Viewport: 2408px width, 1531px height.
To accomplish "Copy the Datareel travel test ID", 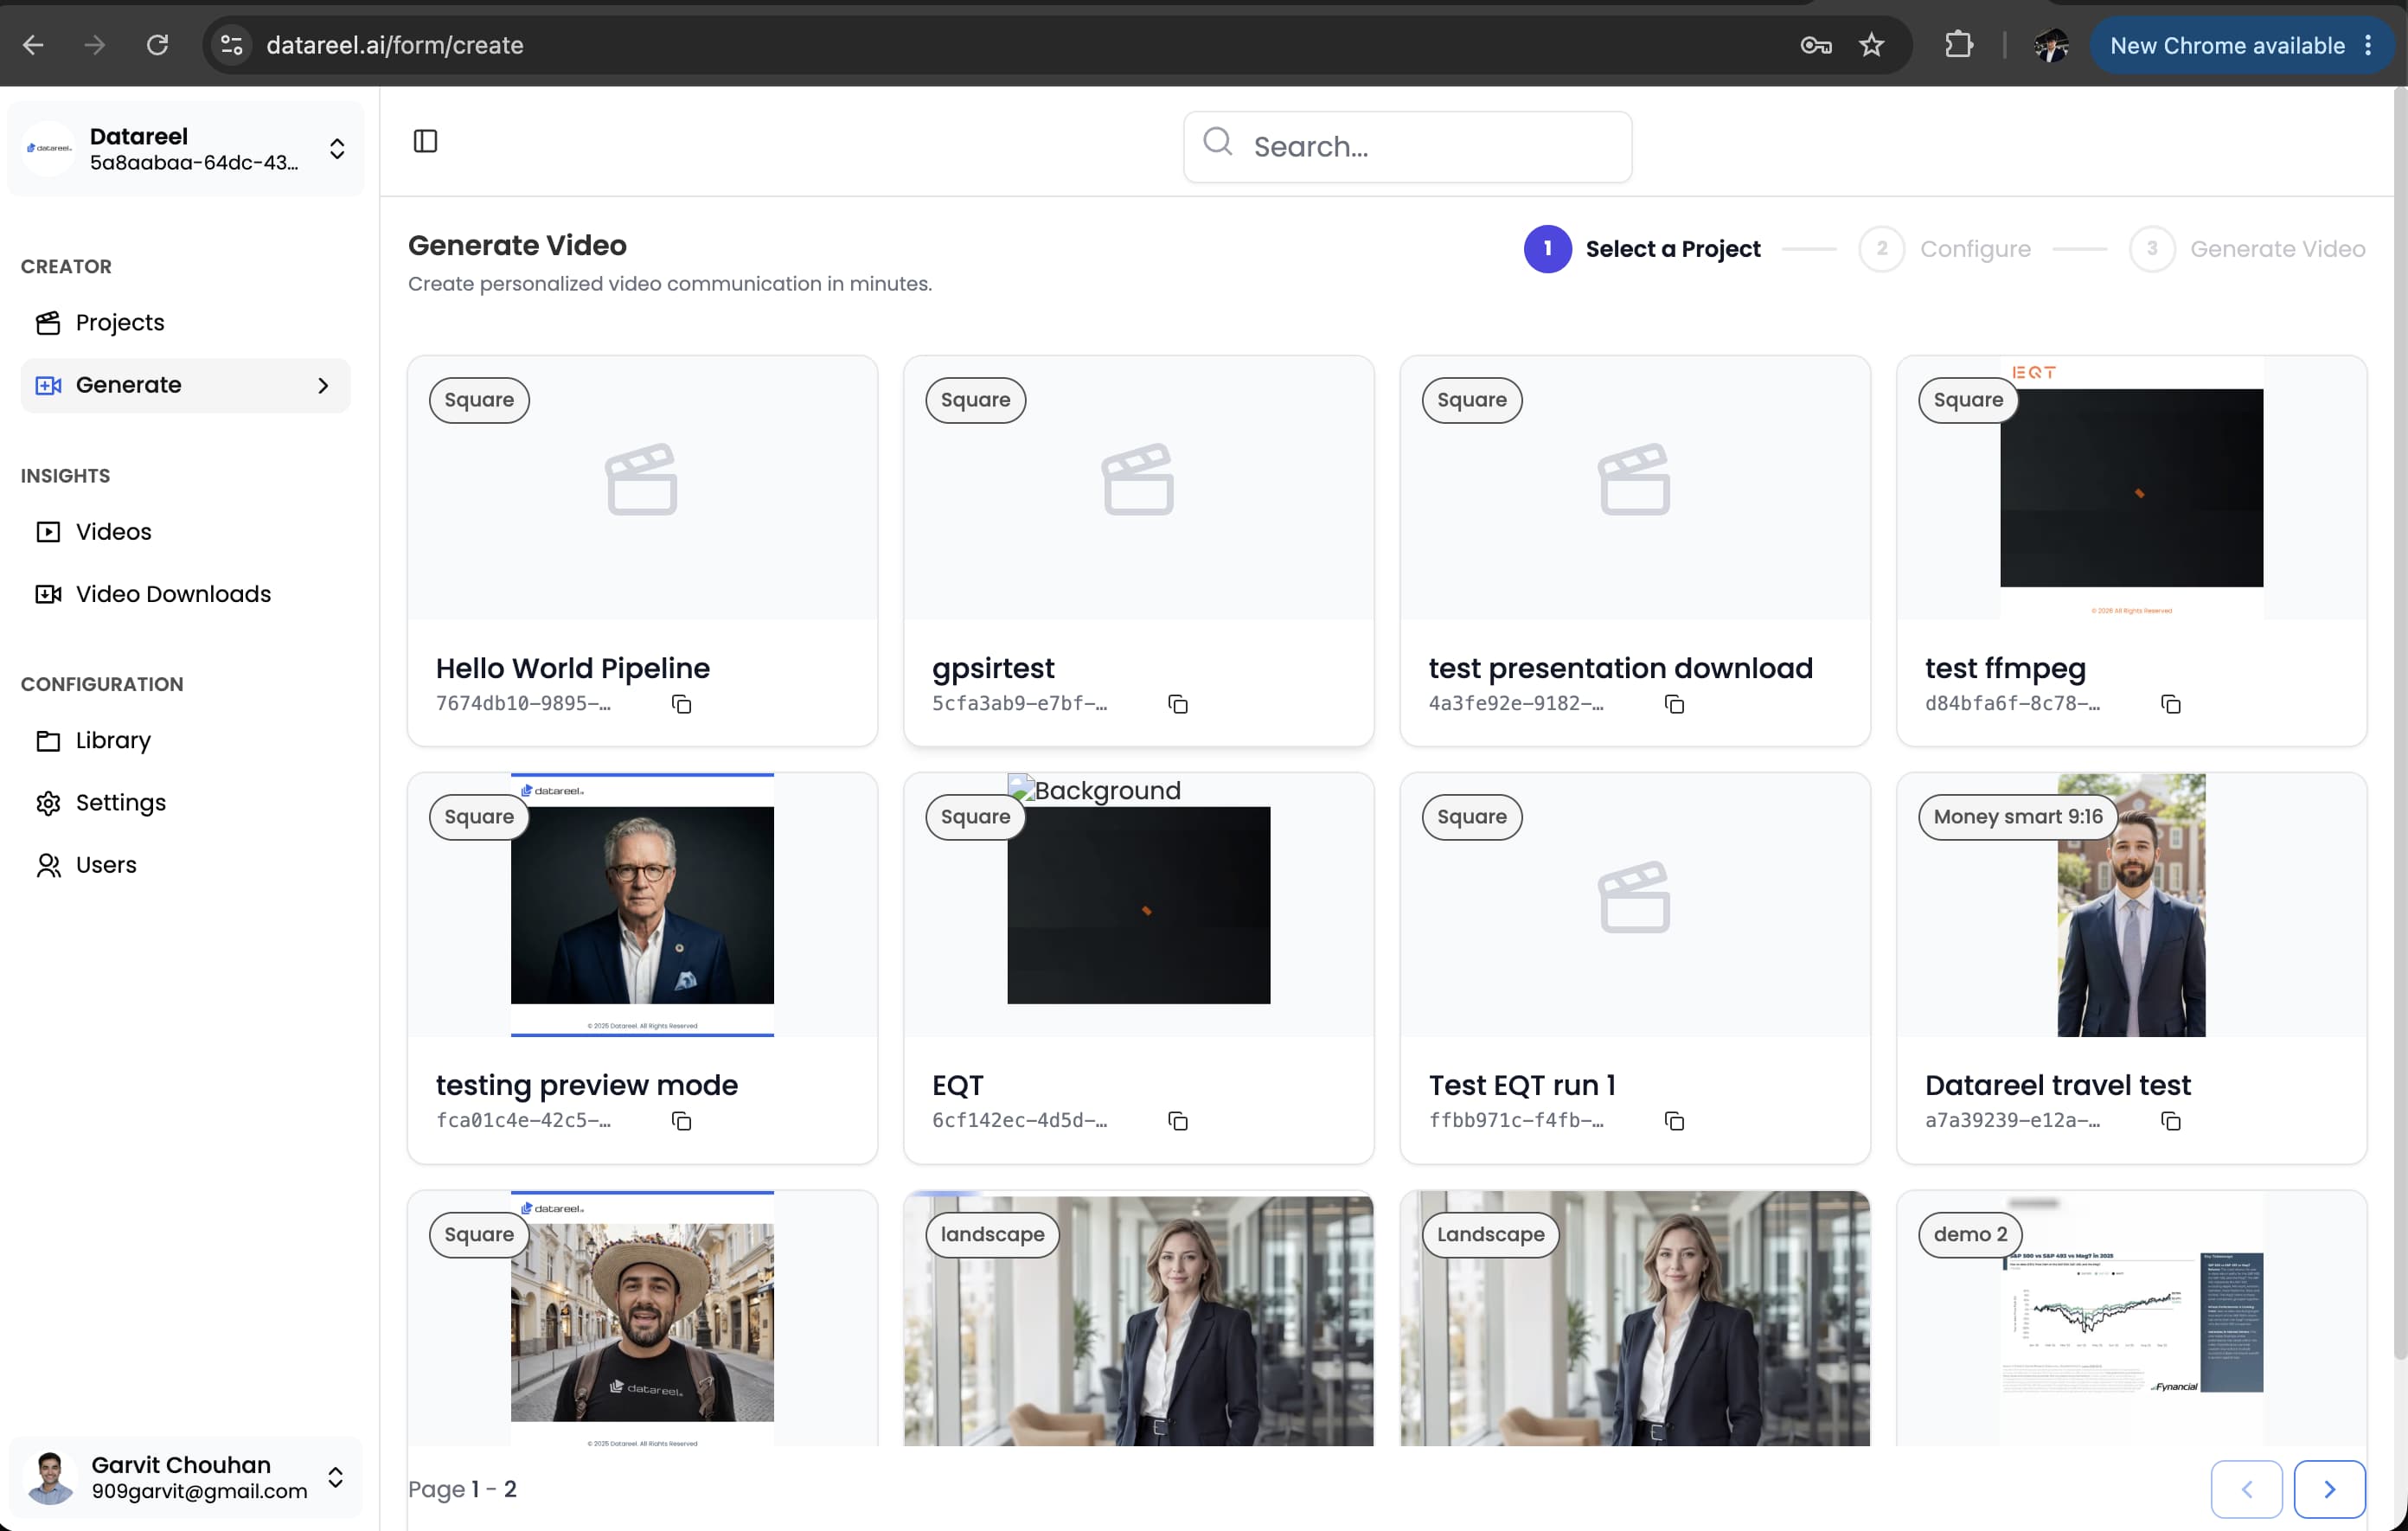I will pos(2171,1121).
